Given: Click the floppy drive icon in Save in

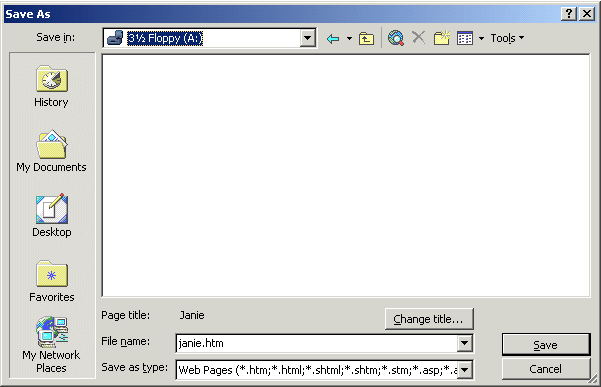Looking at the screenshot, I should [x=115, y=38].
